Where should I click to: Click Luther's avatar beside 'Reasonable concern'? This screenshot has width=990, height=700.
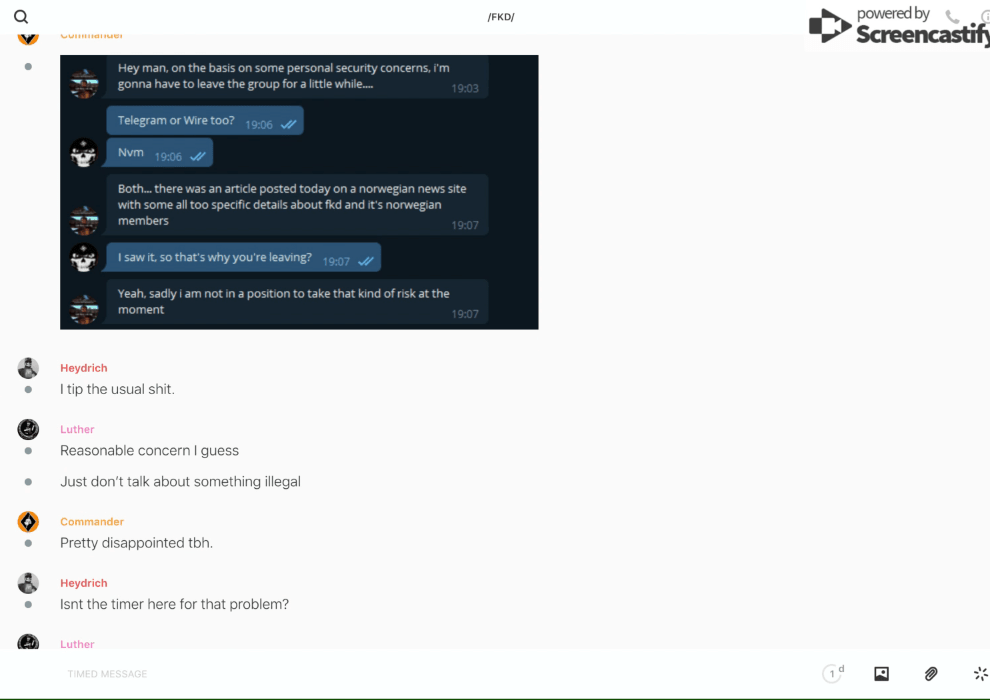pyautogui.click(x=28, y=429)
